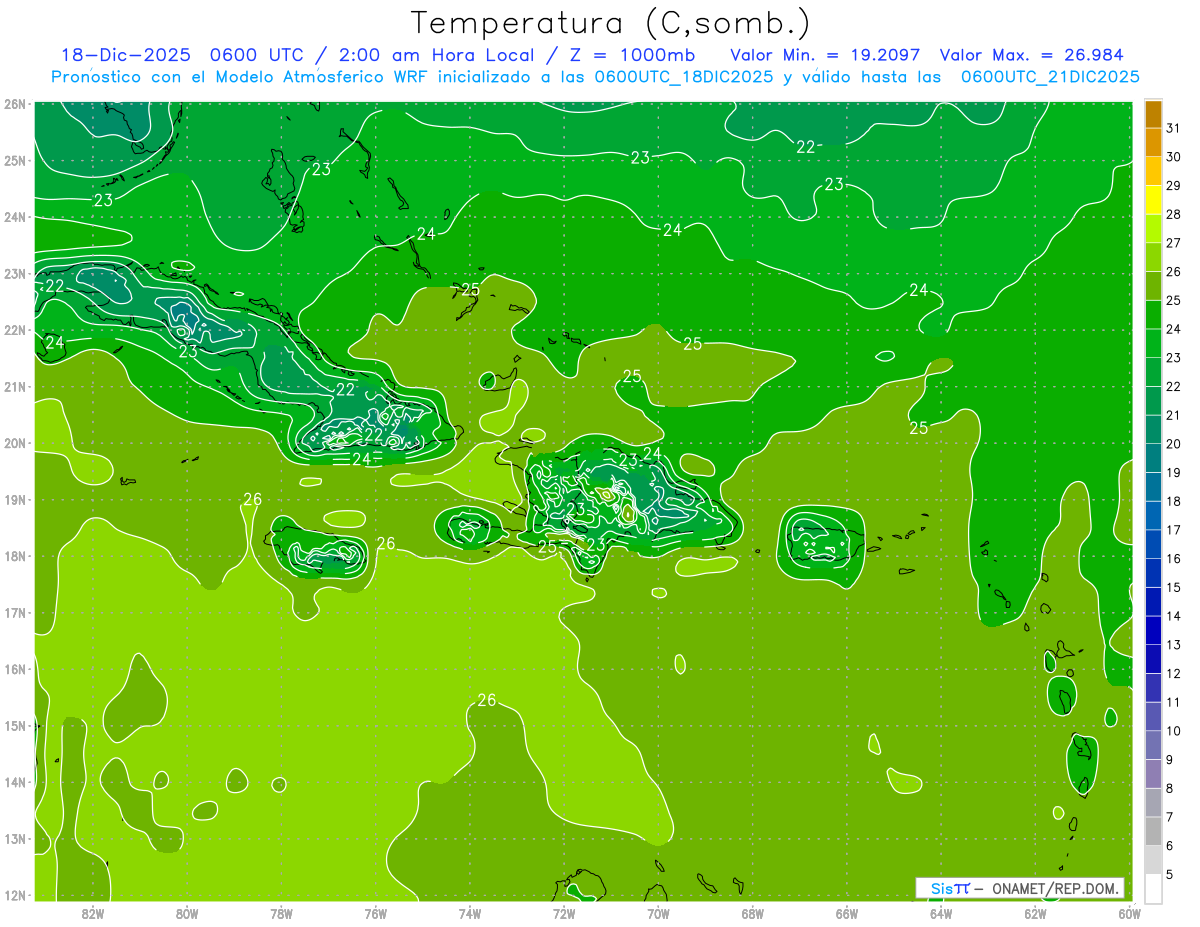Click the '68W' longitude axis label
This screenshot has height=927, width=1200.
click(x=753, y=913)
